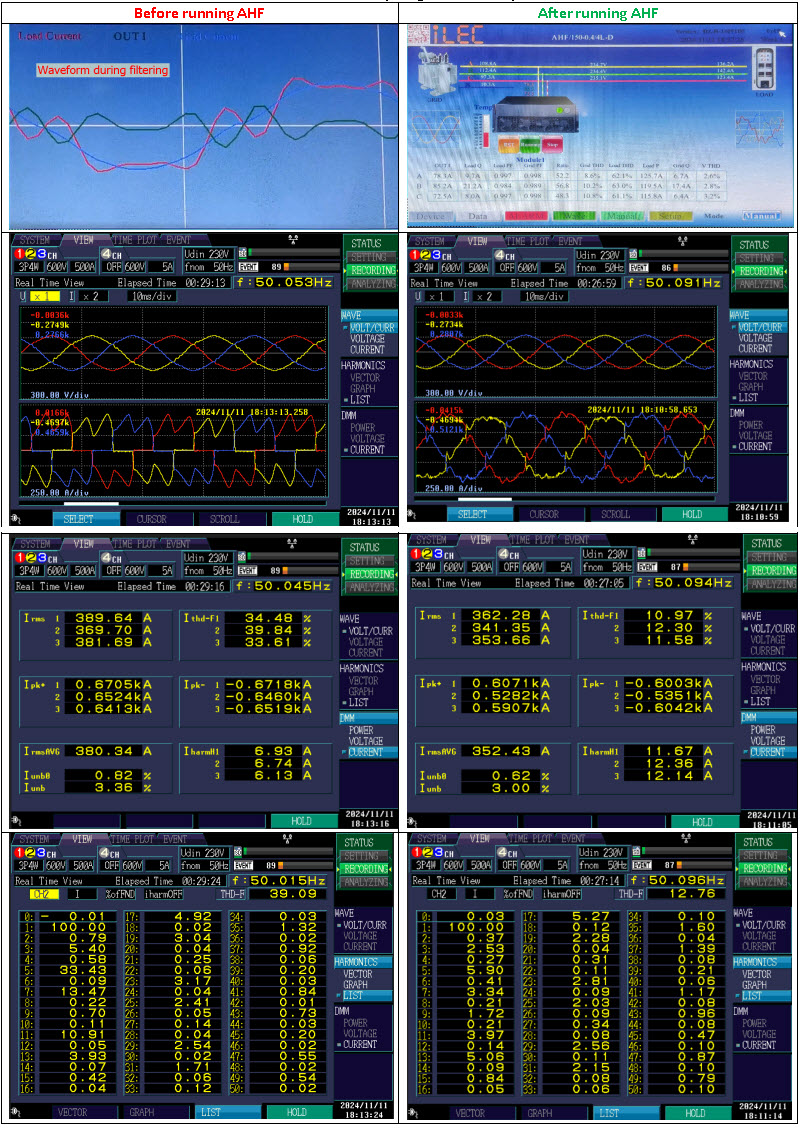The height and width of the screenshot is (1128, 804).
Task: Open 10ms/div time base selector, after-AHF waveform screen
Action: tap(541, 297)
